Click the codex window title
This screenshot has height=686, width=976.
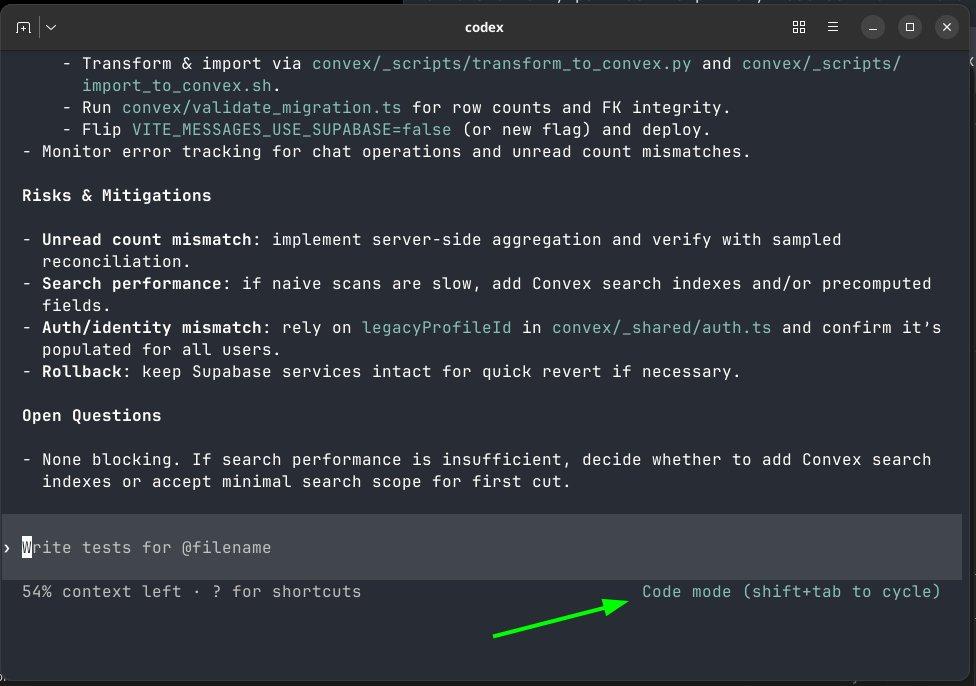click(485, 28)
